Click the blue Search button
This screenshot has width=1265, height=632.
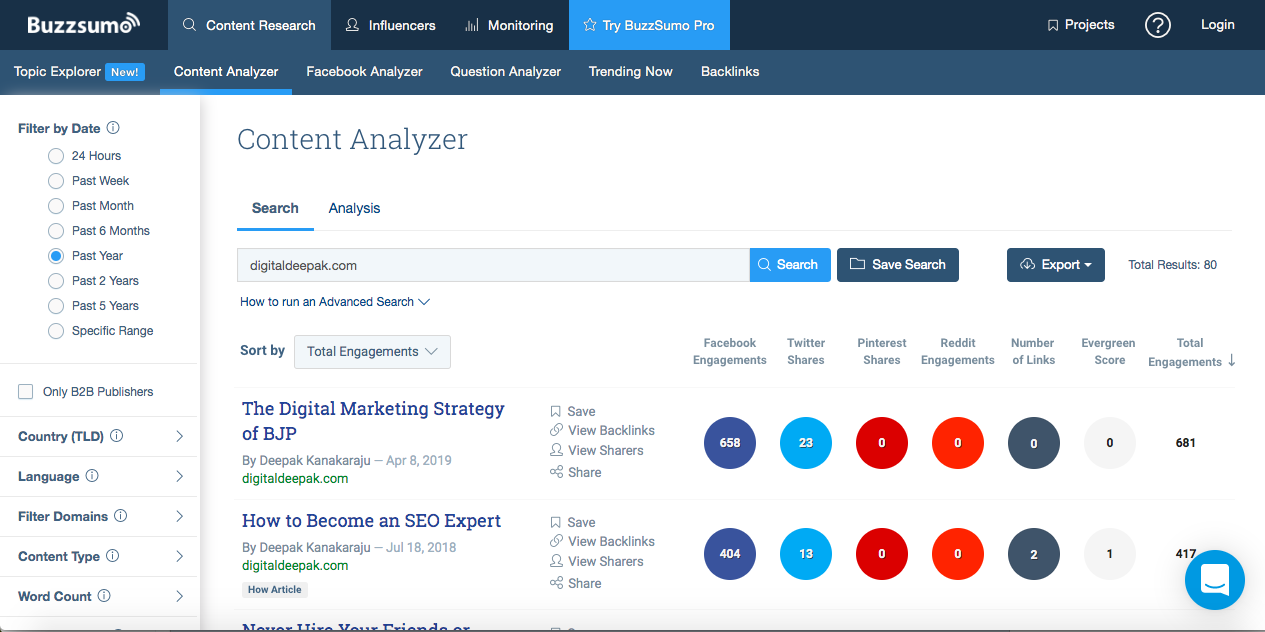(x=790, y=265)
